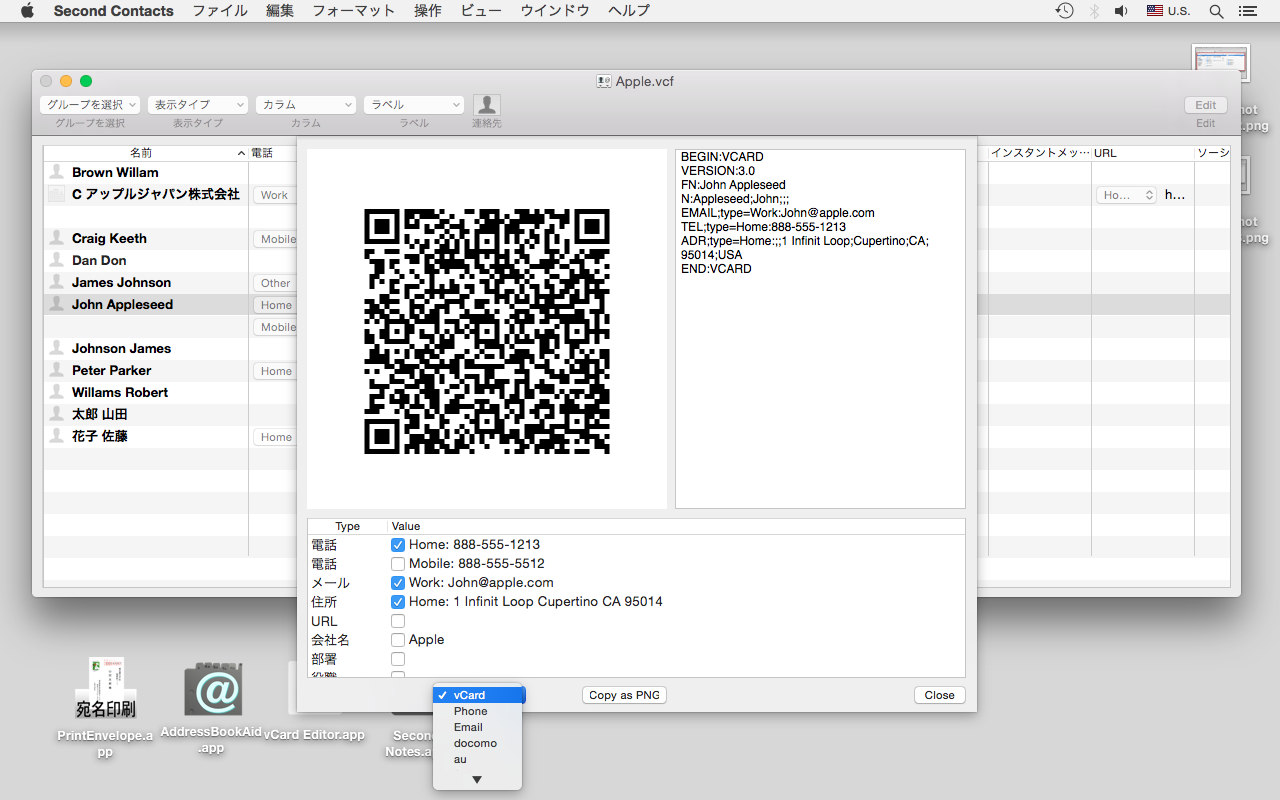Uncheck Home: 888-555-1213 phone checkbox
Viewport: 1280px width, 800px height.
(x=398, y=545)
